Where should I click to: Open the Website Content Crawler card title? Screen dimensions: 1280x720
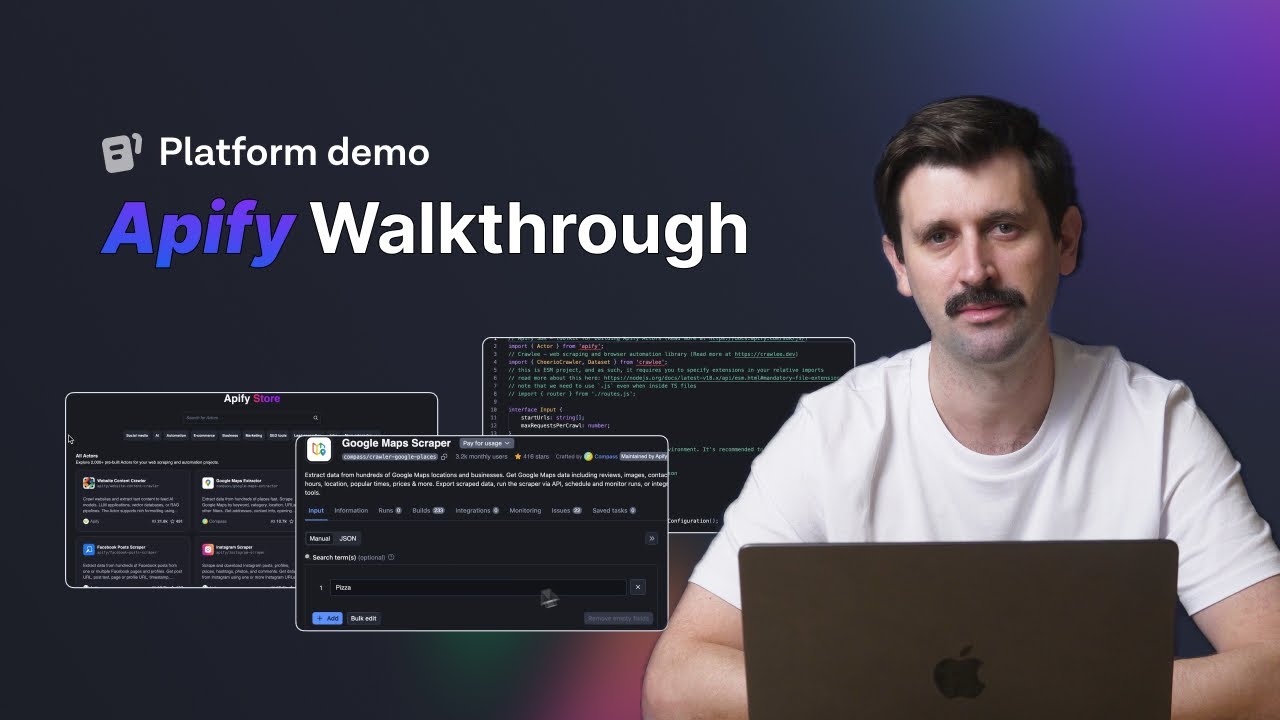click(121, 480)
